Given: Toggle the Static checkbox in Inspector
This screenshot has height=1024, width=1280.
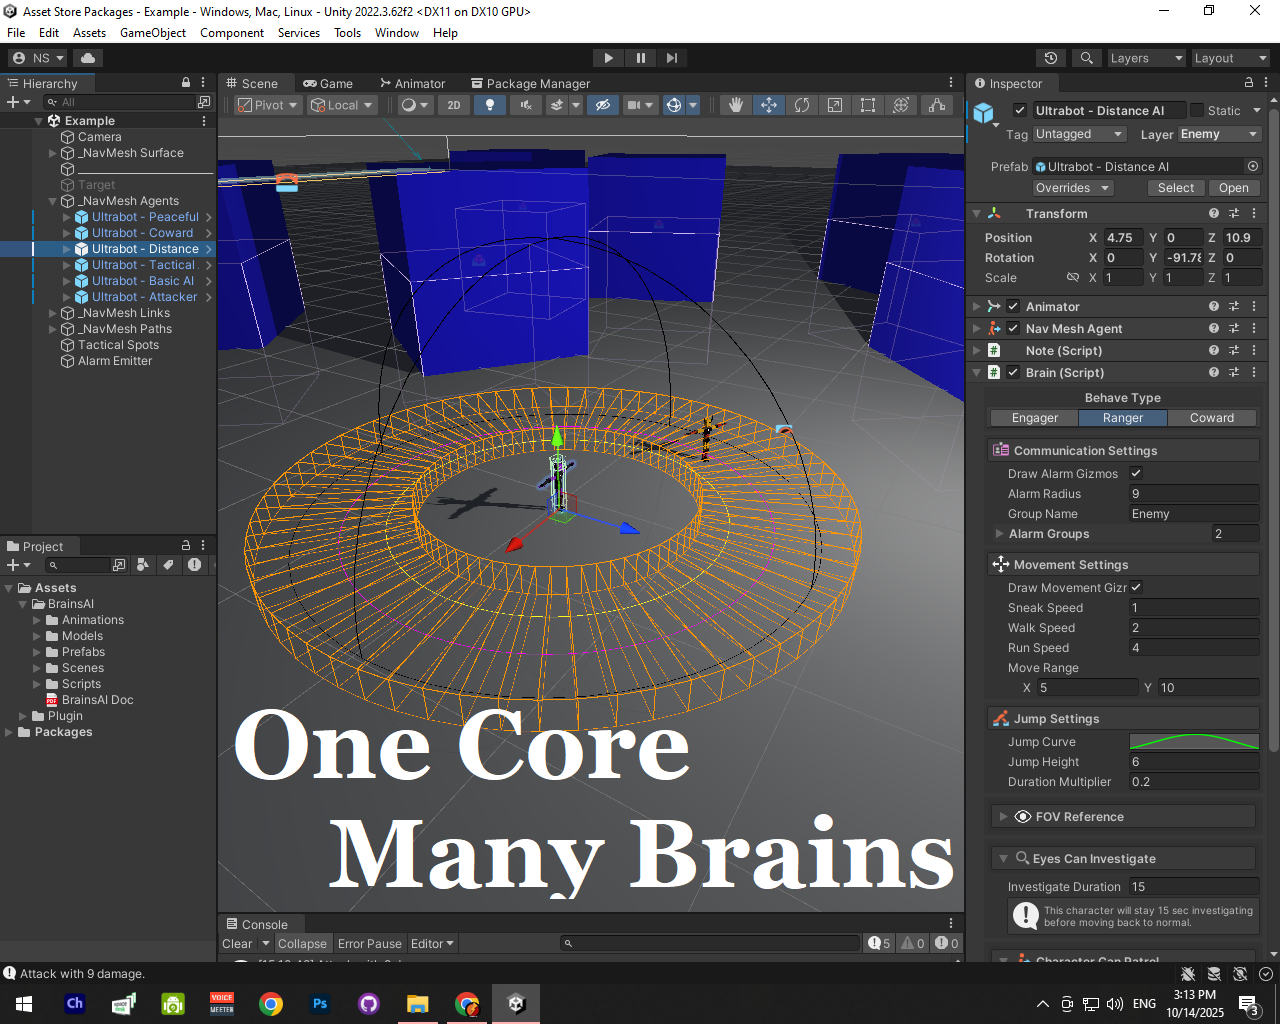Looking at the screenshot, I should (x=1197, y=110).
